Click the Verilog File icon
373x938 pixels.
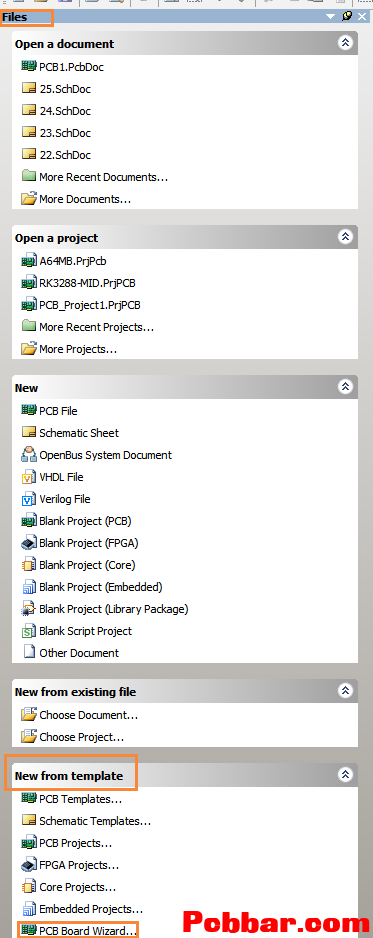[29, 499]
